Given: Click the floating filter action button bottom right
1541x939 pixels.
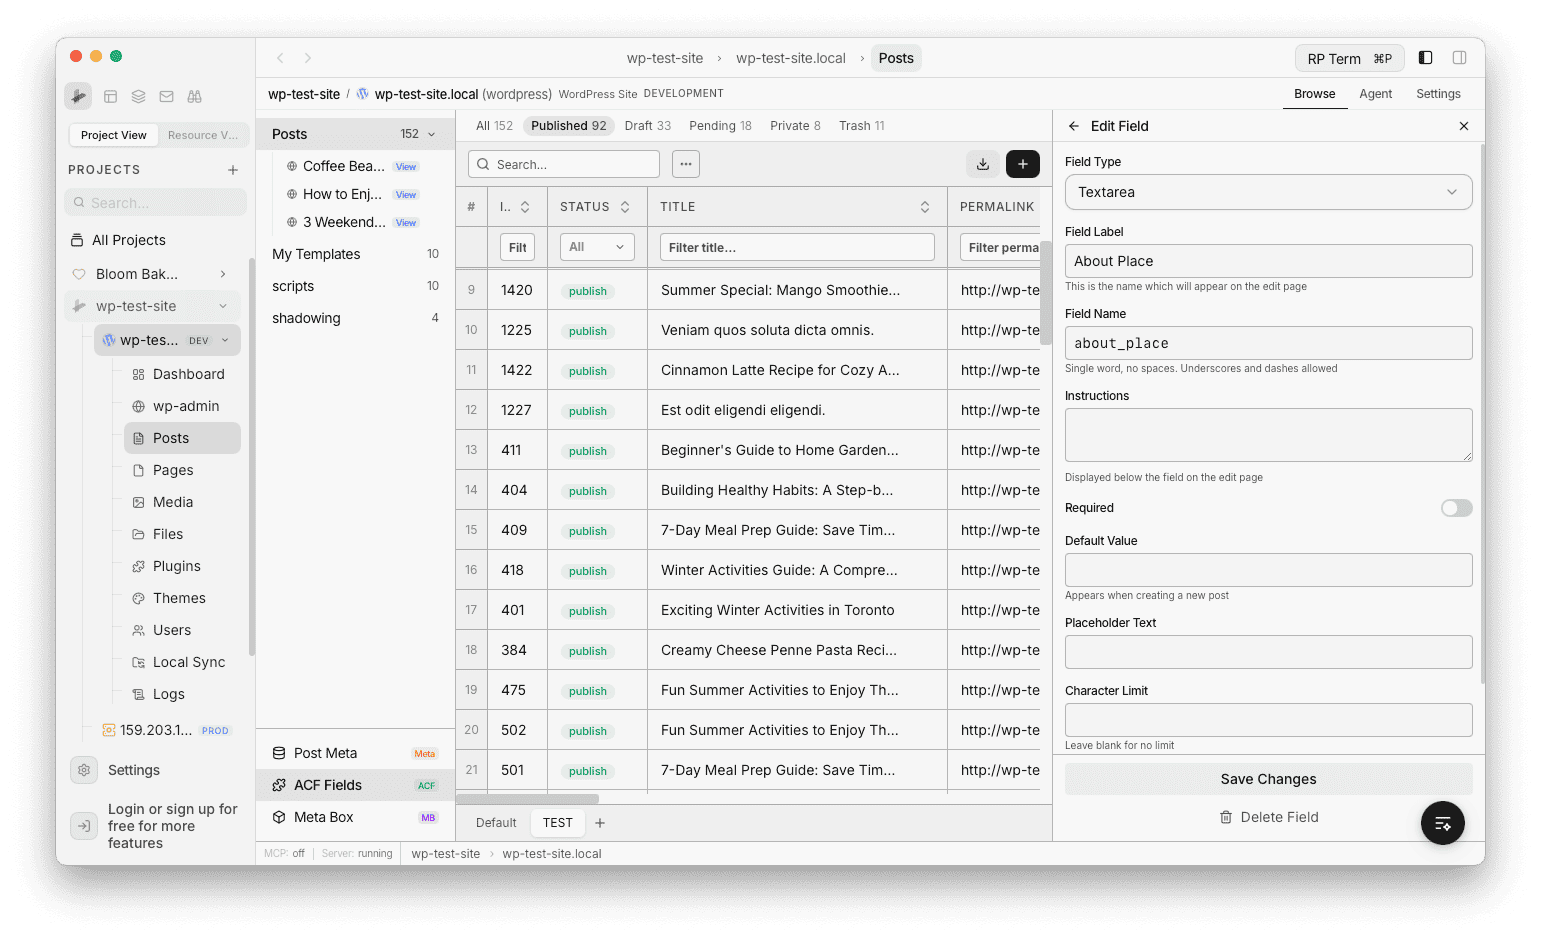Looking at the screenshot, I should coord(1442,822).
